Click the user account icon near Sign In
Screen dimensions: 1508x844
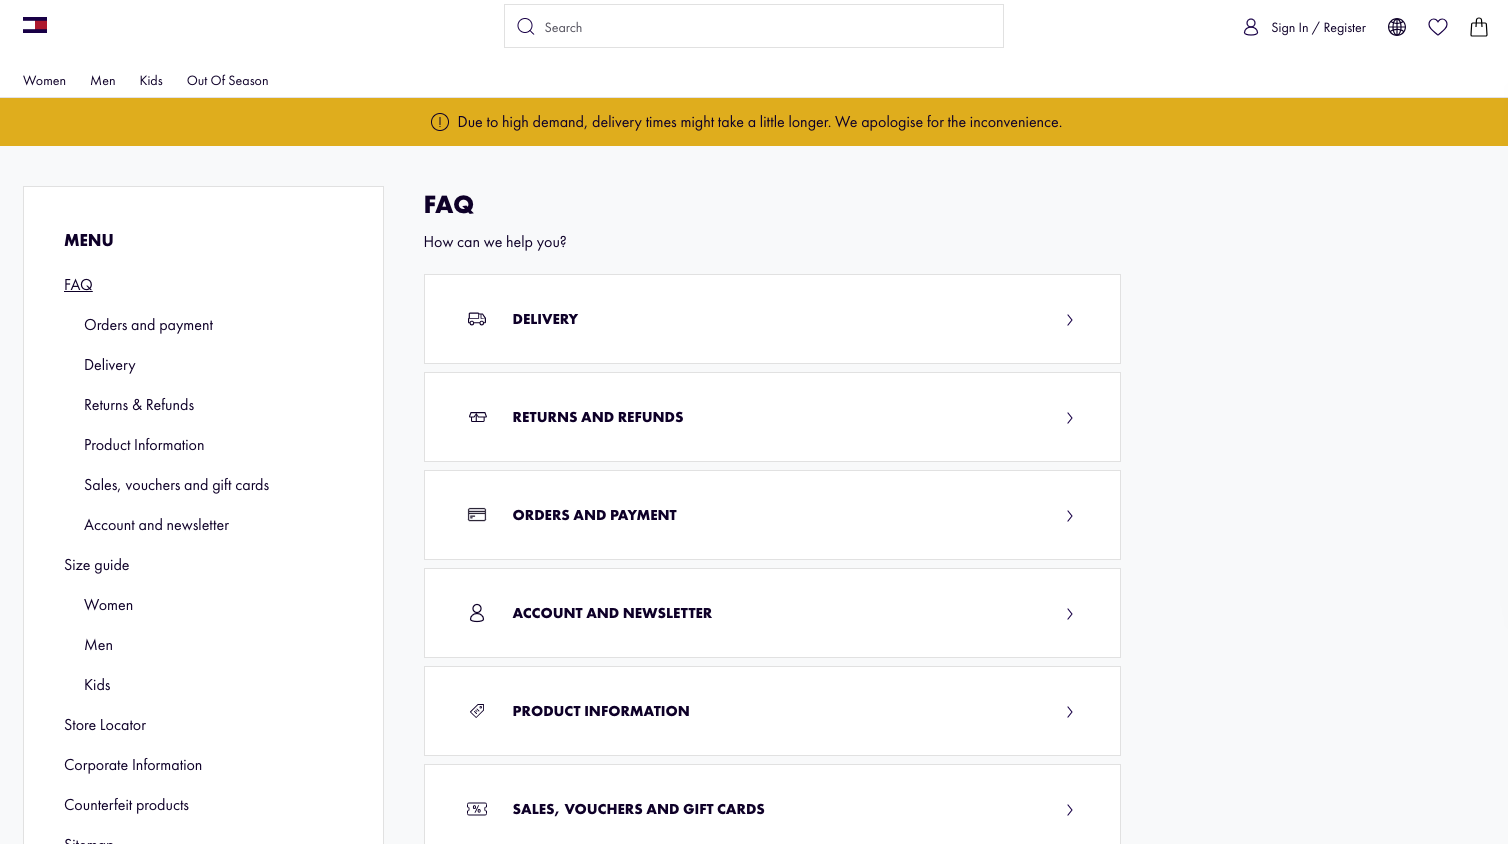click(x=1251, y=27)
